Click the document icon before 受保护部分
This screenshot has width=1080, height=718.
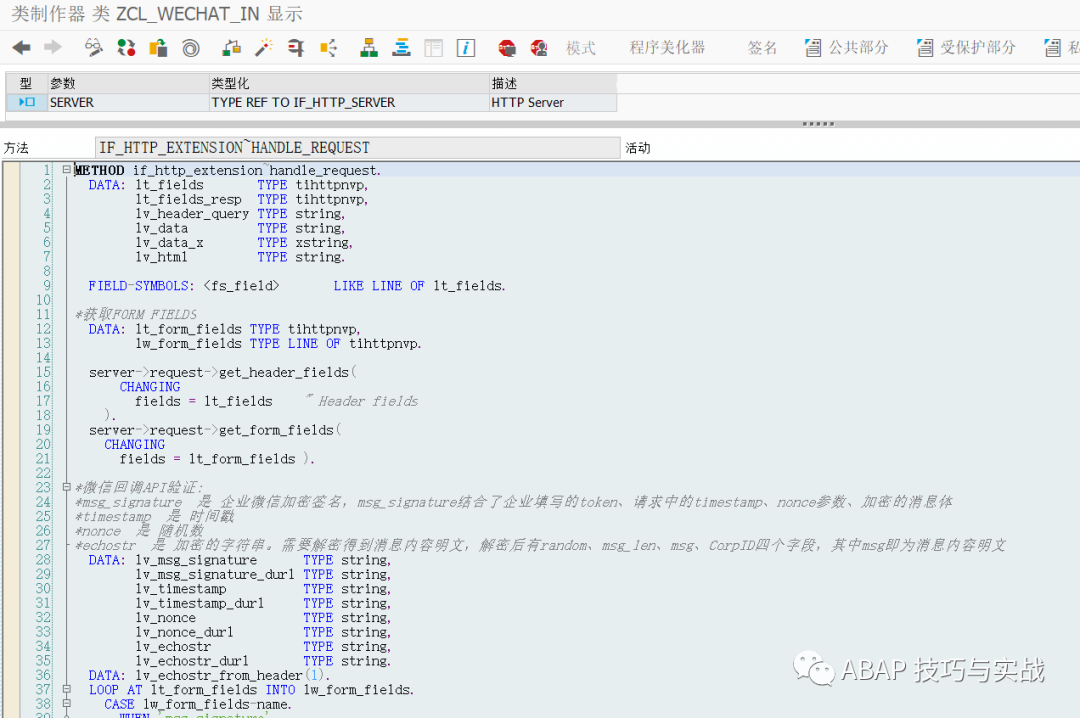925,48
